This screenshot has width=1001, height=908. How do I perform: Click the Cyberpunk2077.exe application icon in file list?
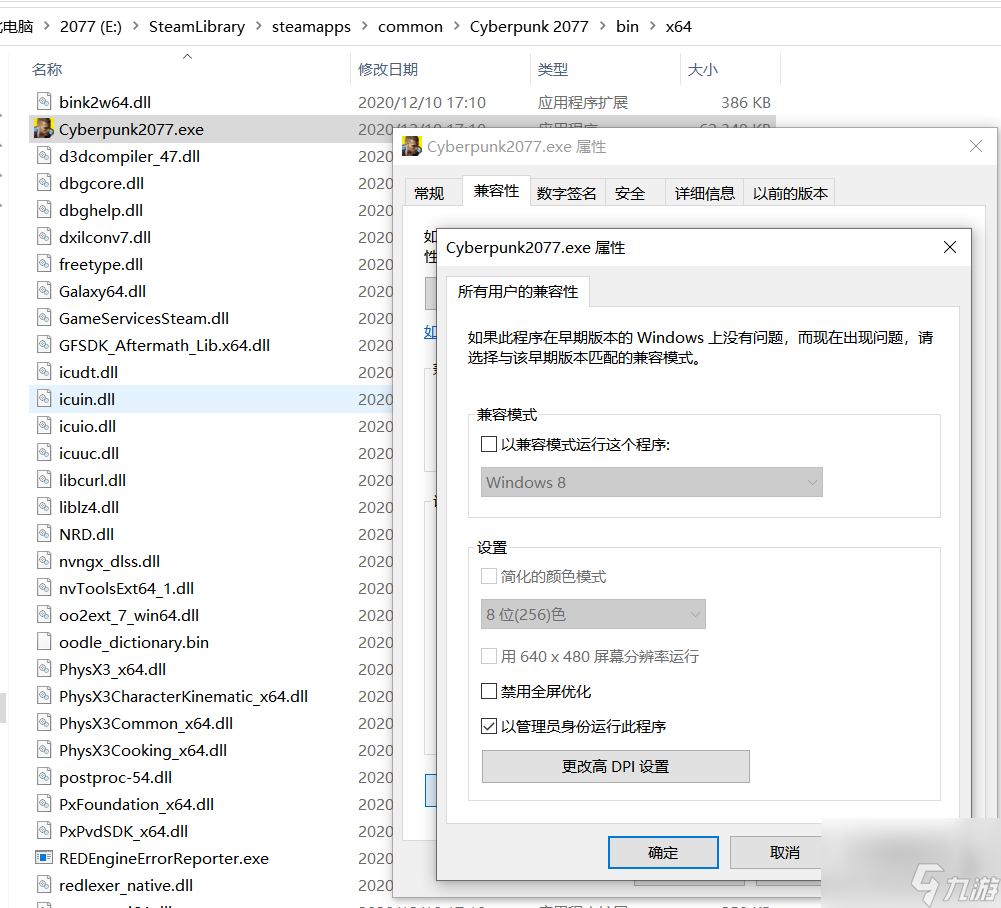(x=44, y=128)
